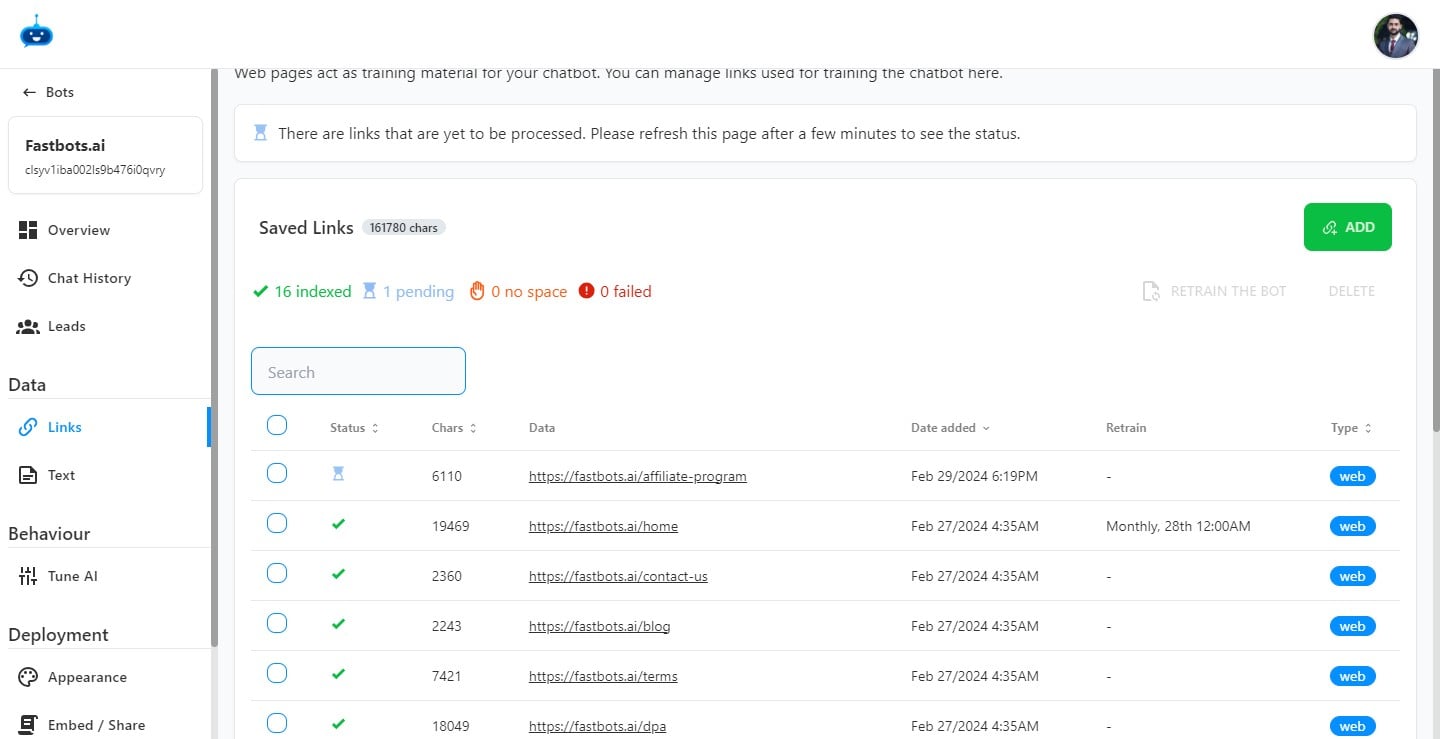Open the profile avatar menu
Viewport: 1440px width, 739px height.
(x=1395, y=35)
